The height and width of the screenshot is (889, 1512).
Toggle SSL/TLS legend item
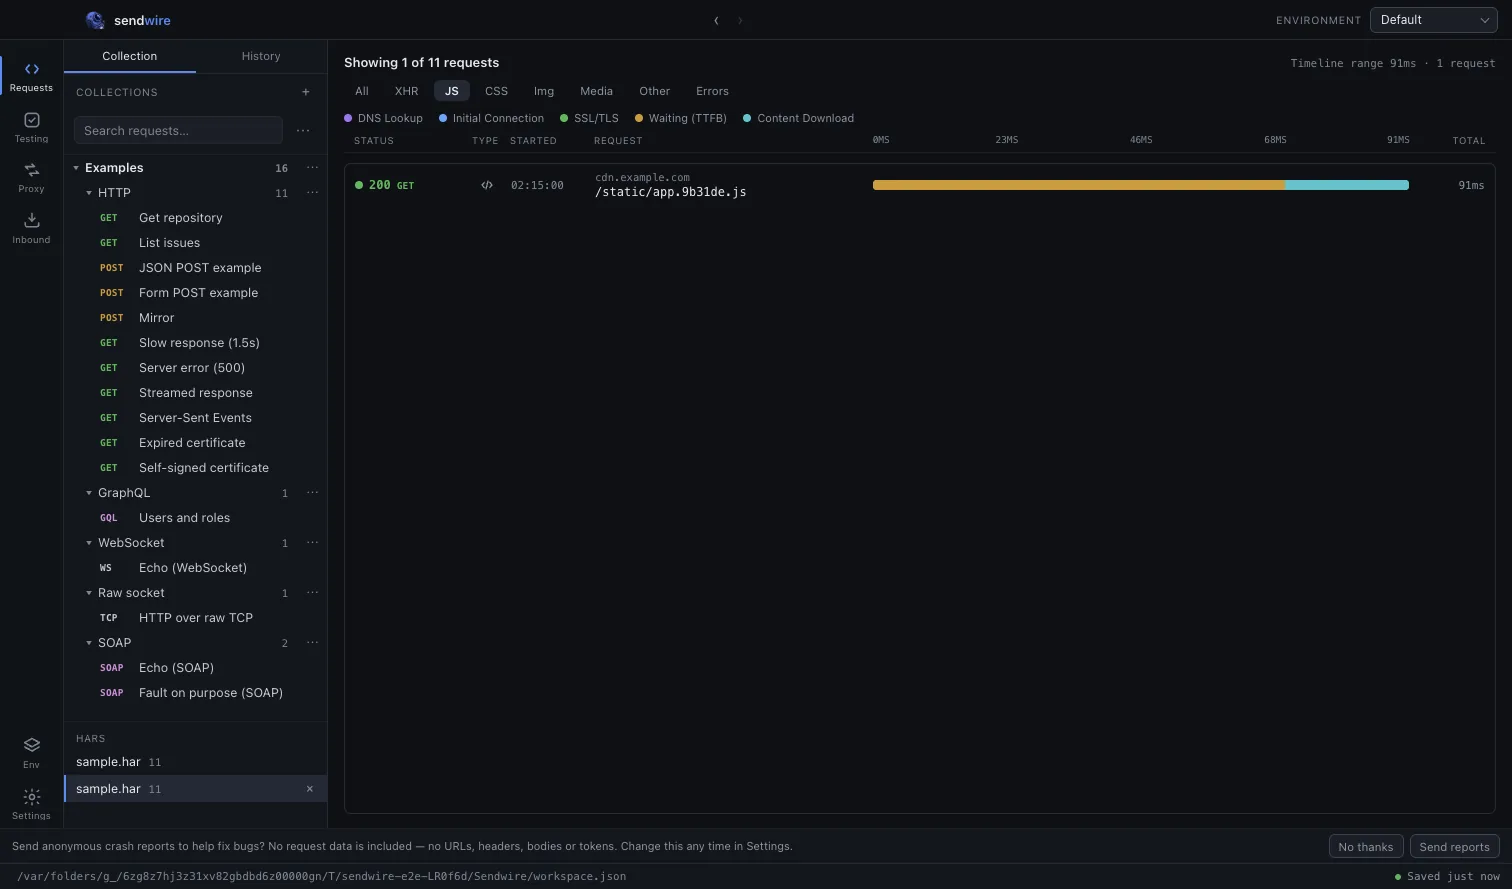click(x=589, y=118)
